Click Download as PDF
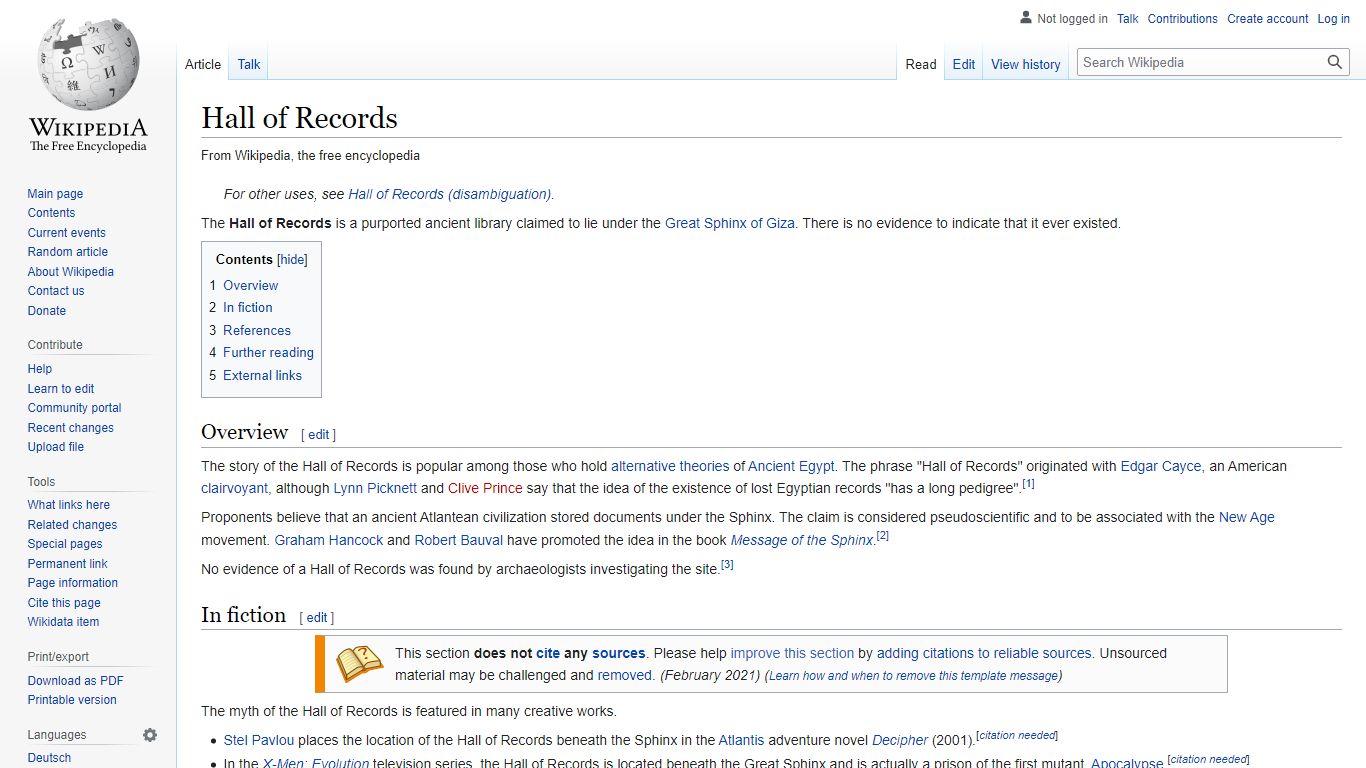Screen dimensions: 1366x768 pyautogui.click(x=75, y=681)
